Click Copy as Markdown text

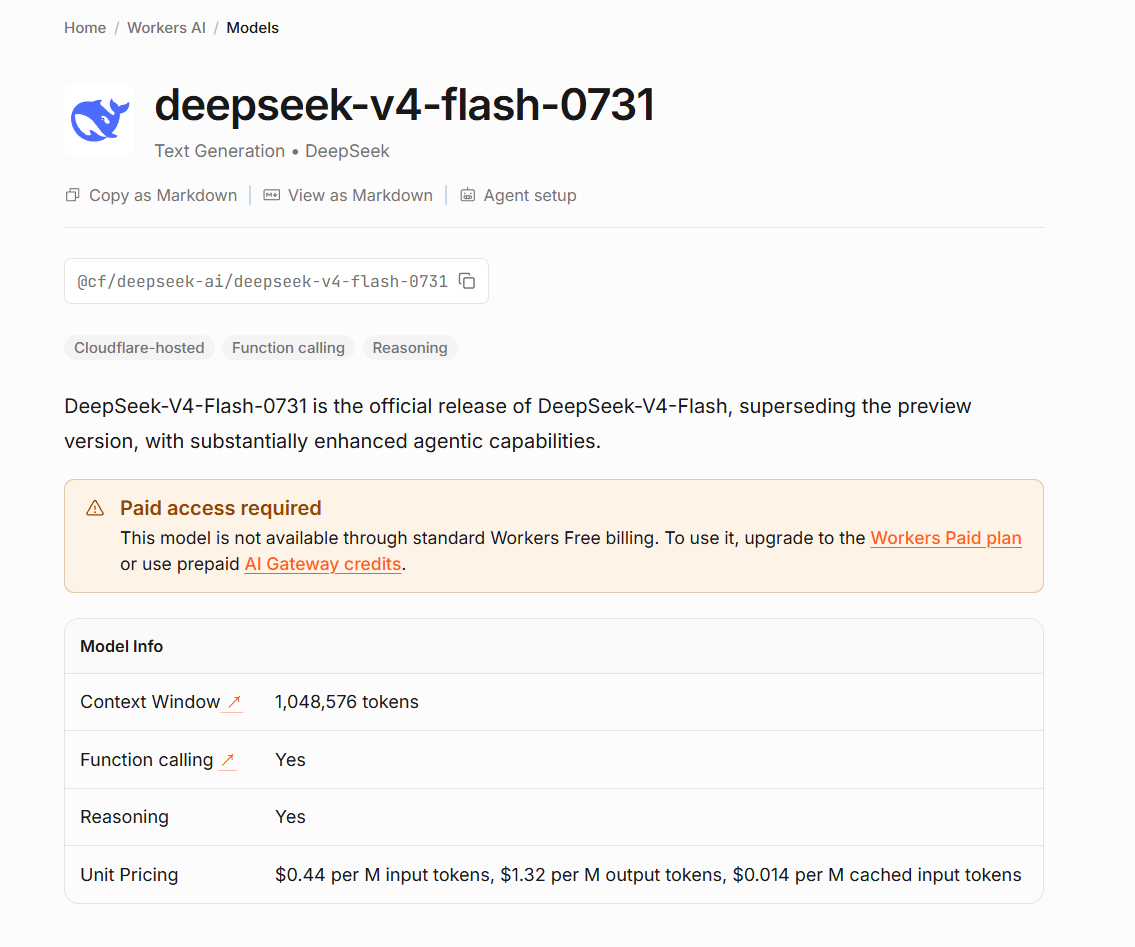pos(163,195)
